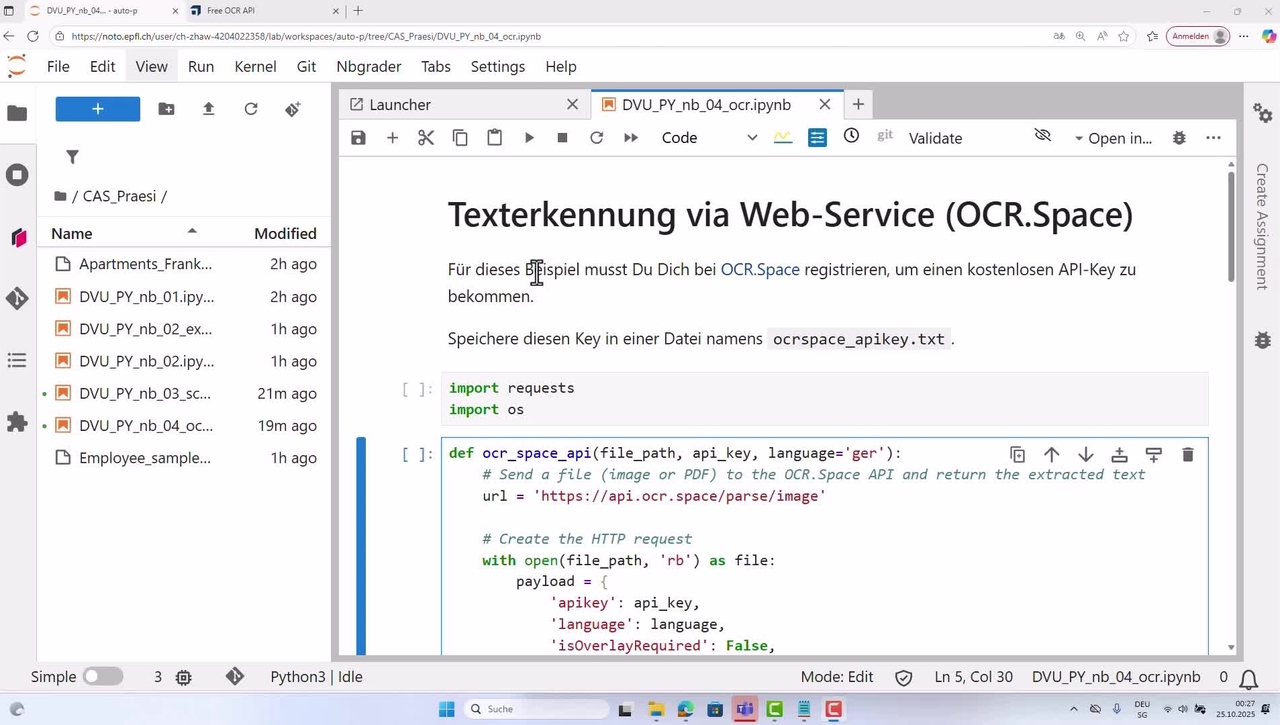
Task: Cut the selected cell with scissors icon
Action: coord(426,138)
